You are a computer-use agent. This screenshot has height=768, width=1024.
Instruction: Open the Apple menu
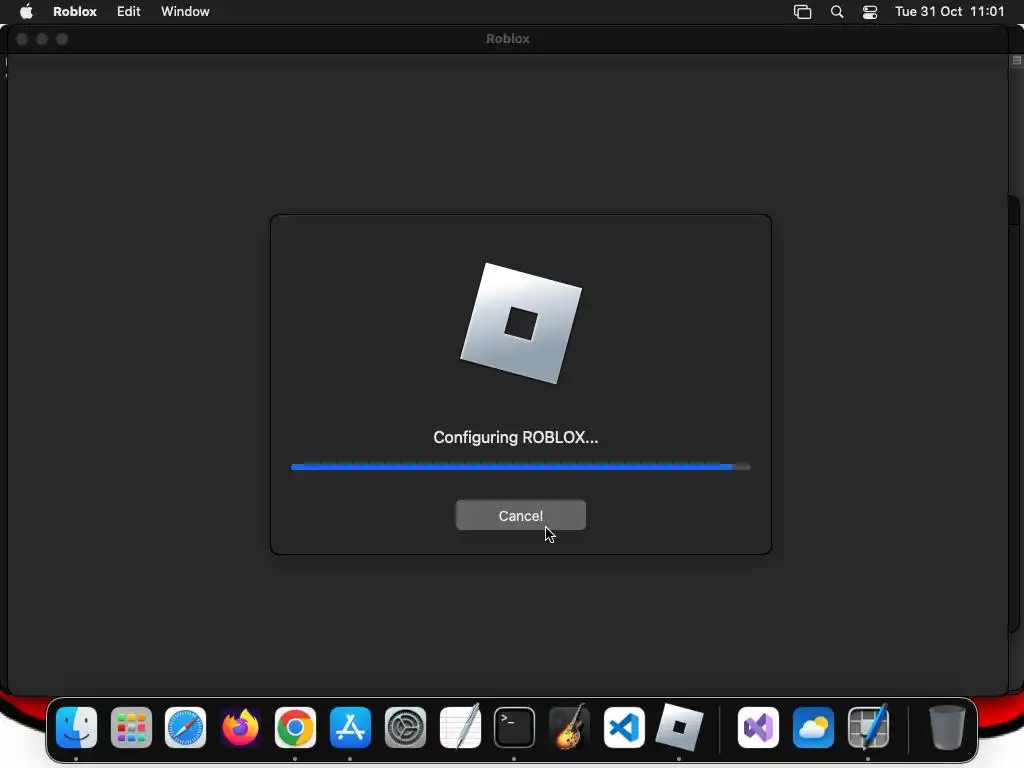26,12
